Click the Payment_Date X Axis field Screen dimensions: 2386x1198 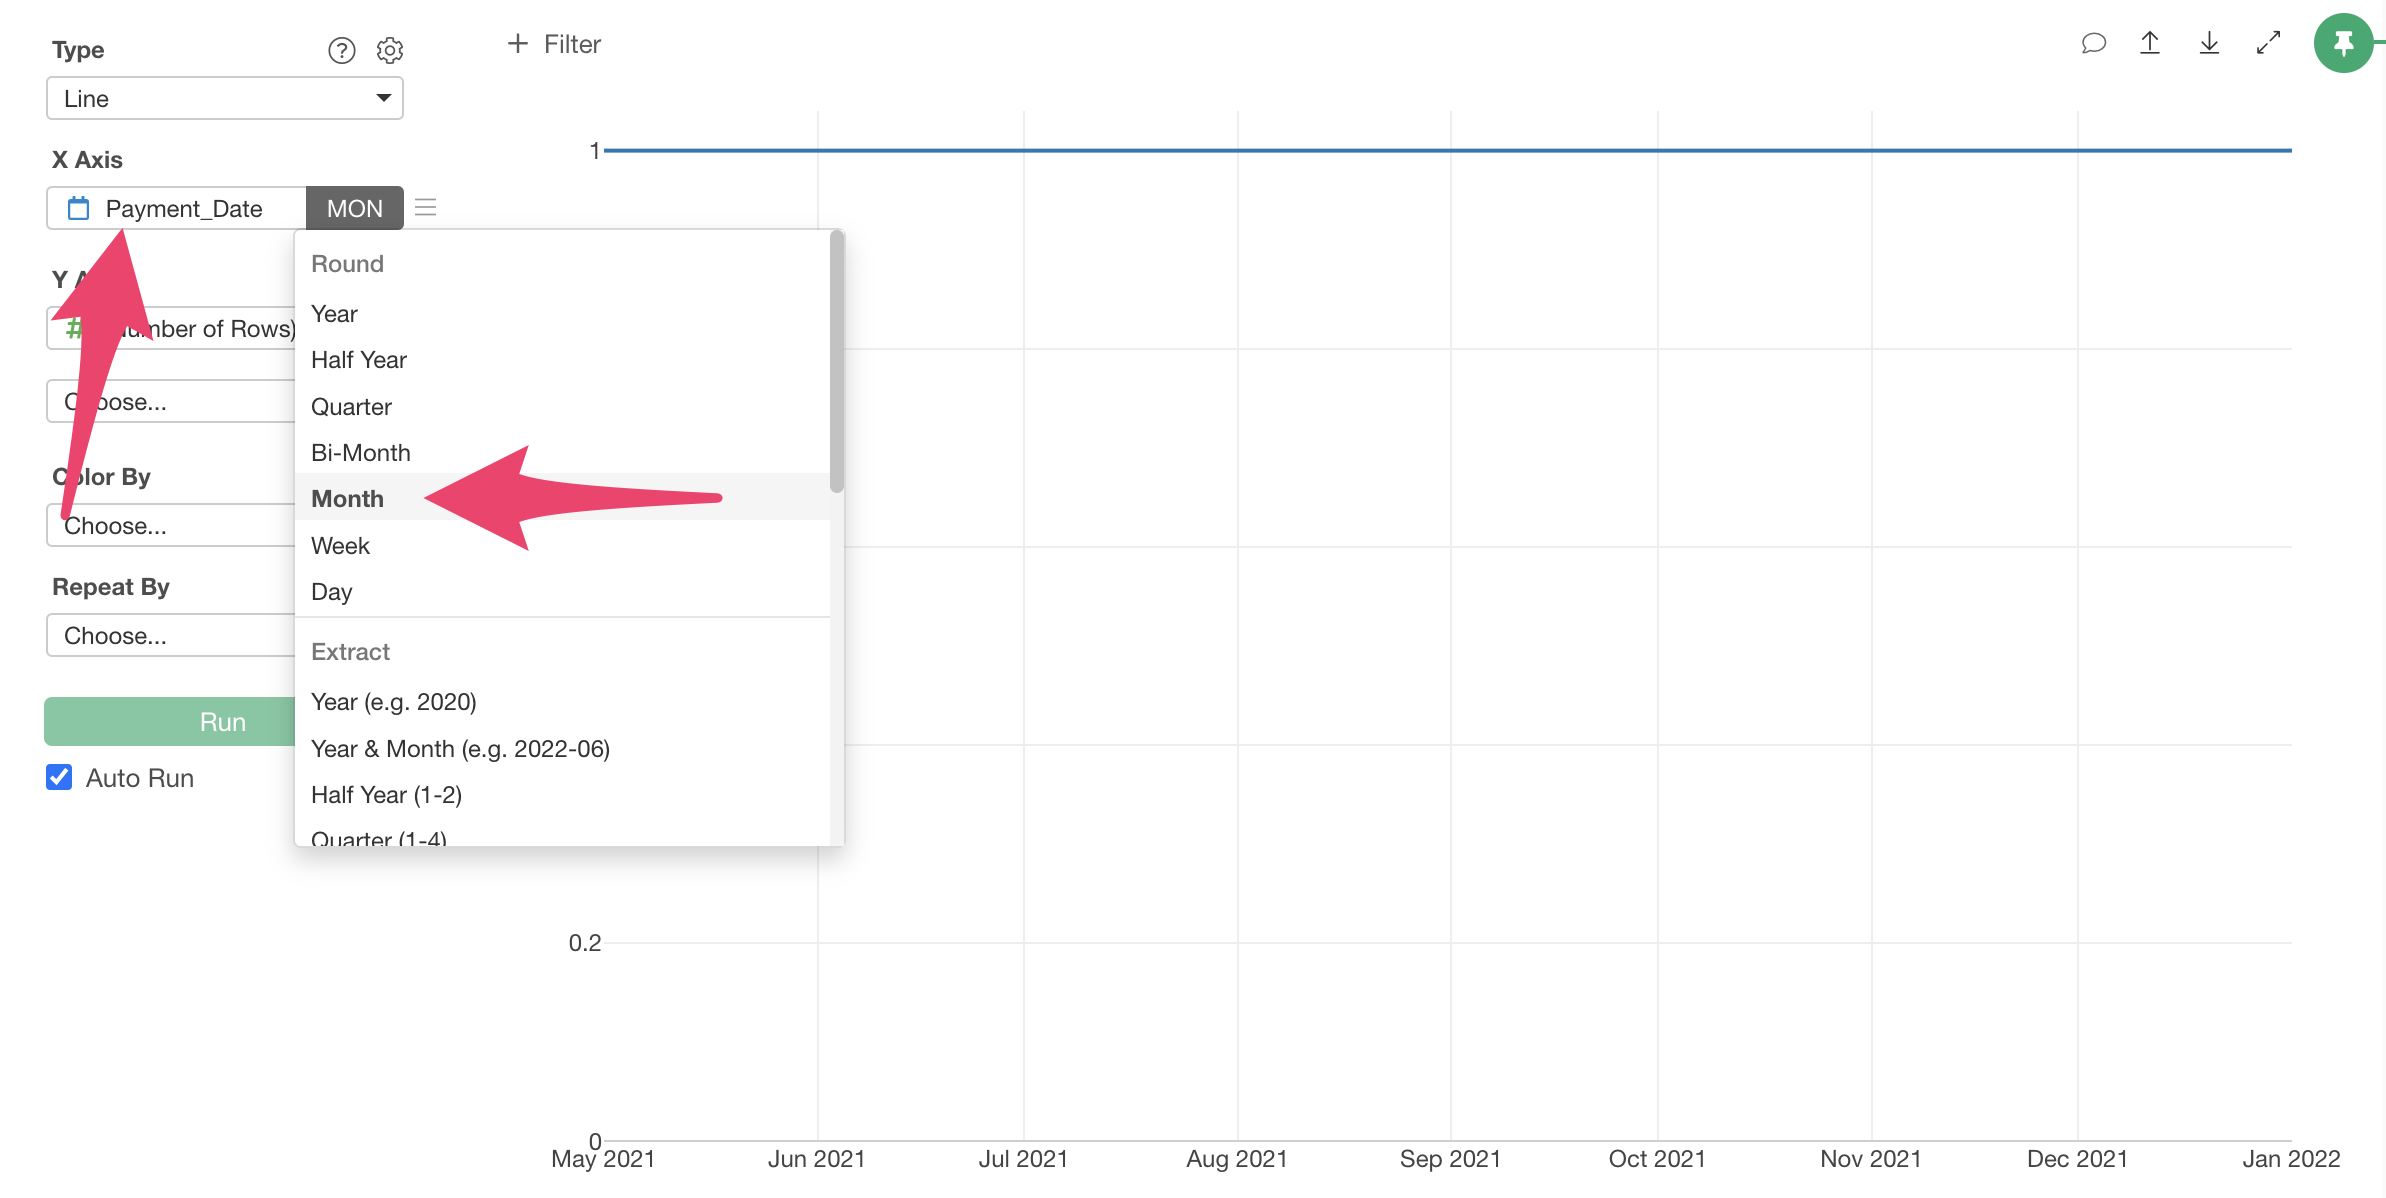pyautogui.click(x=178, y=208)
